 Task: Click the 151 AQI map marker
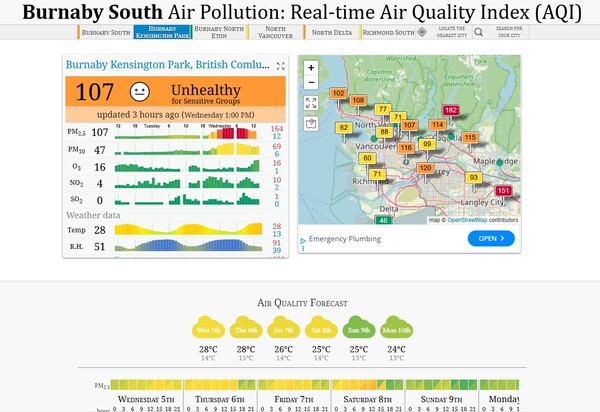click(503, 191)
